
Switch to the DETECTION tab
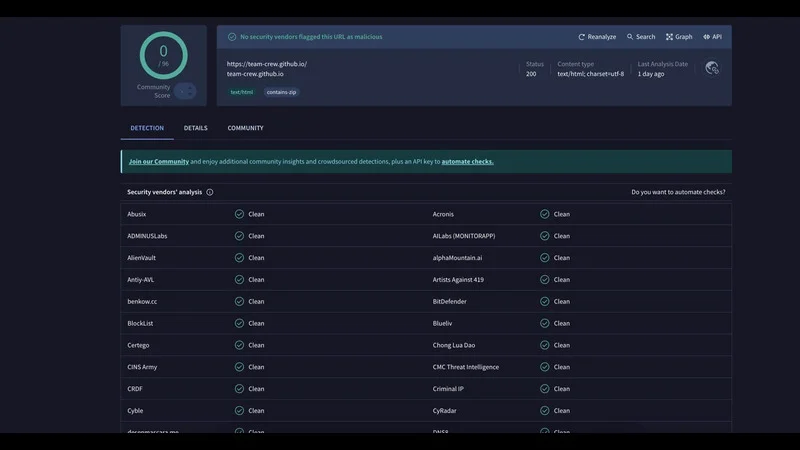(x=147, y=128)
